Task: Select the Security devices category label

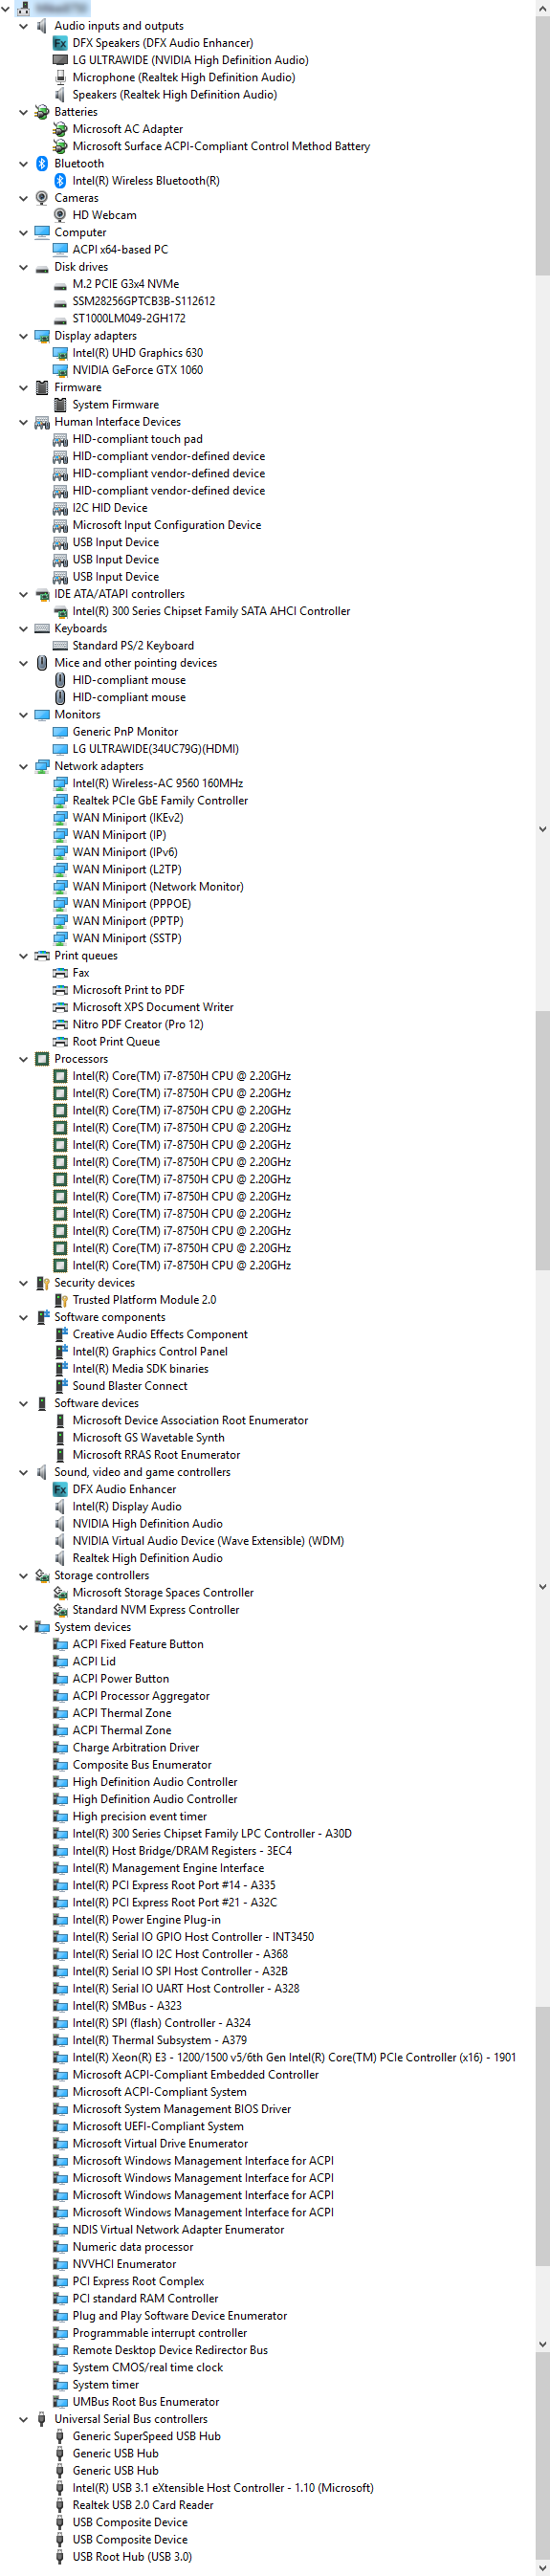Action: click(x=94, y=1283)
